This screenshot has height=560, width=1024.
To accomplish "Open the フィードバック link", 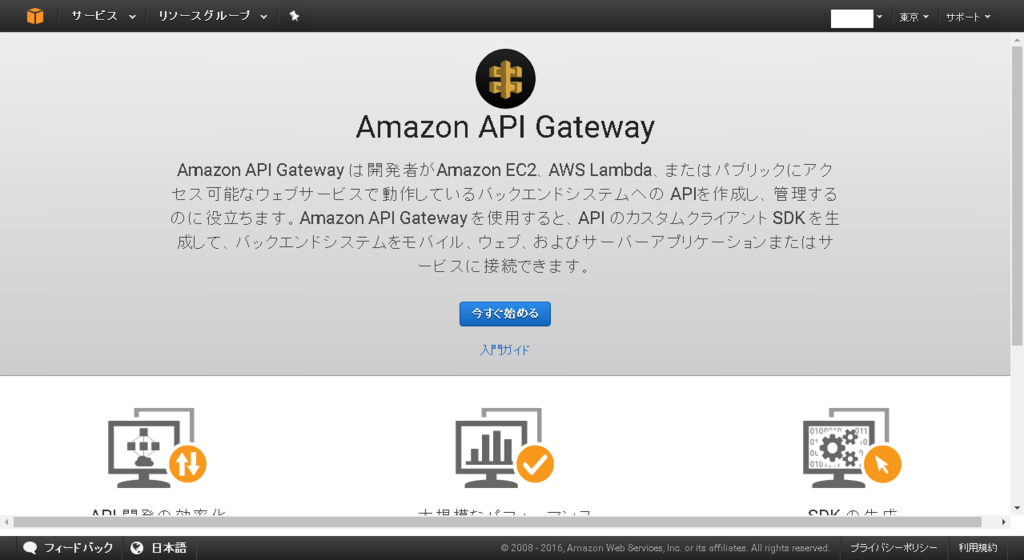I will click(78, 548).
